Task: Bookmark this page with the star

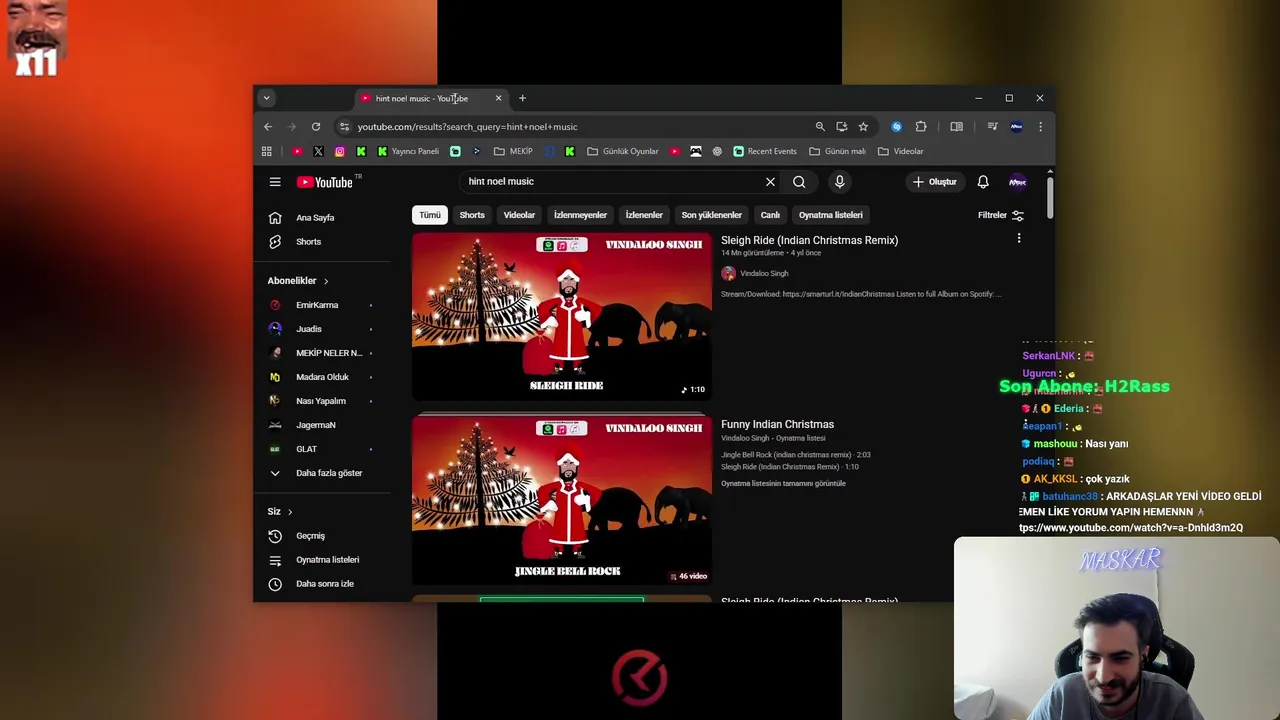Action: pyautogui.click(x=863, y=127)
